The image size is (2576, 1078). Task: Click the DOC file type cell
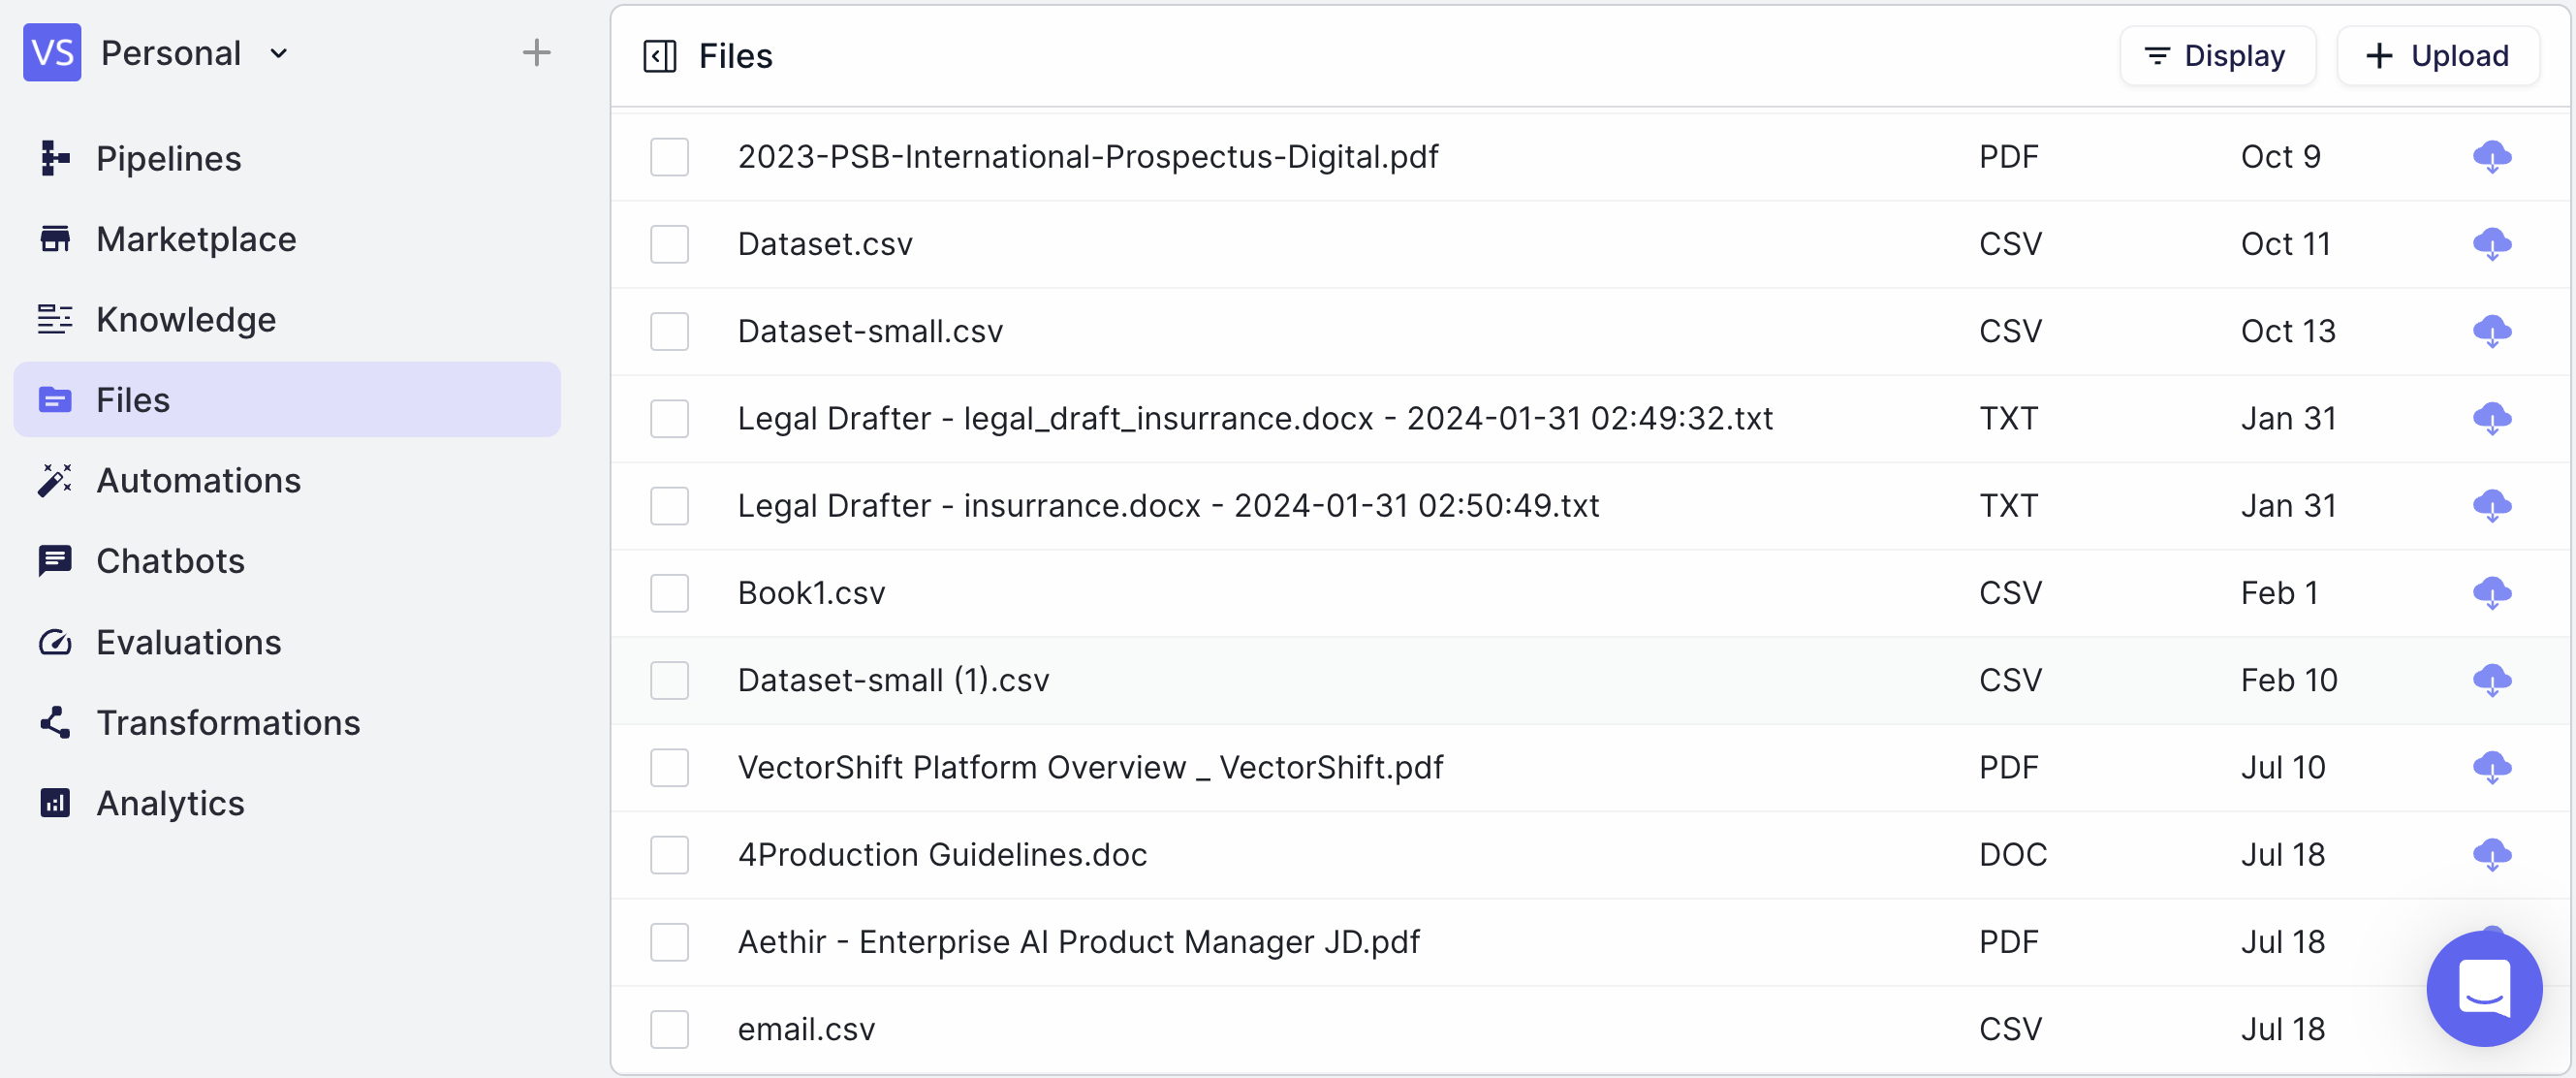[x=2012, y=855]
